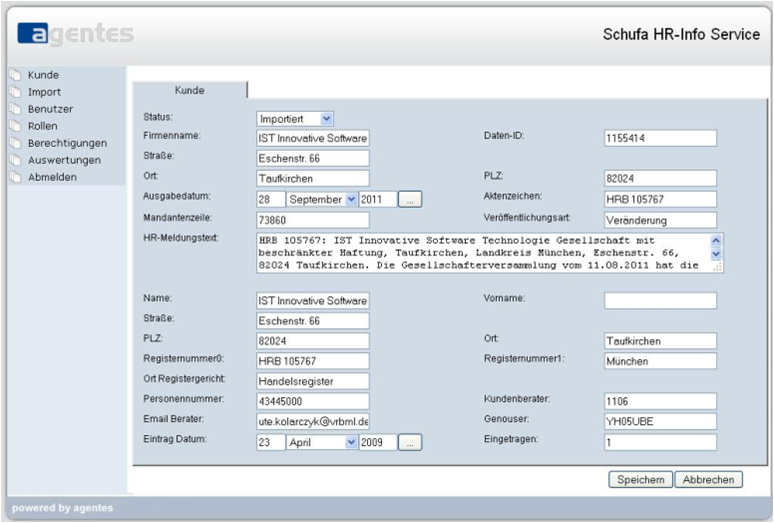Click the Name input field
Viewport: 774px width, 523px height.
pyautogui.click(x=313, y=300)
